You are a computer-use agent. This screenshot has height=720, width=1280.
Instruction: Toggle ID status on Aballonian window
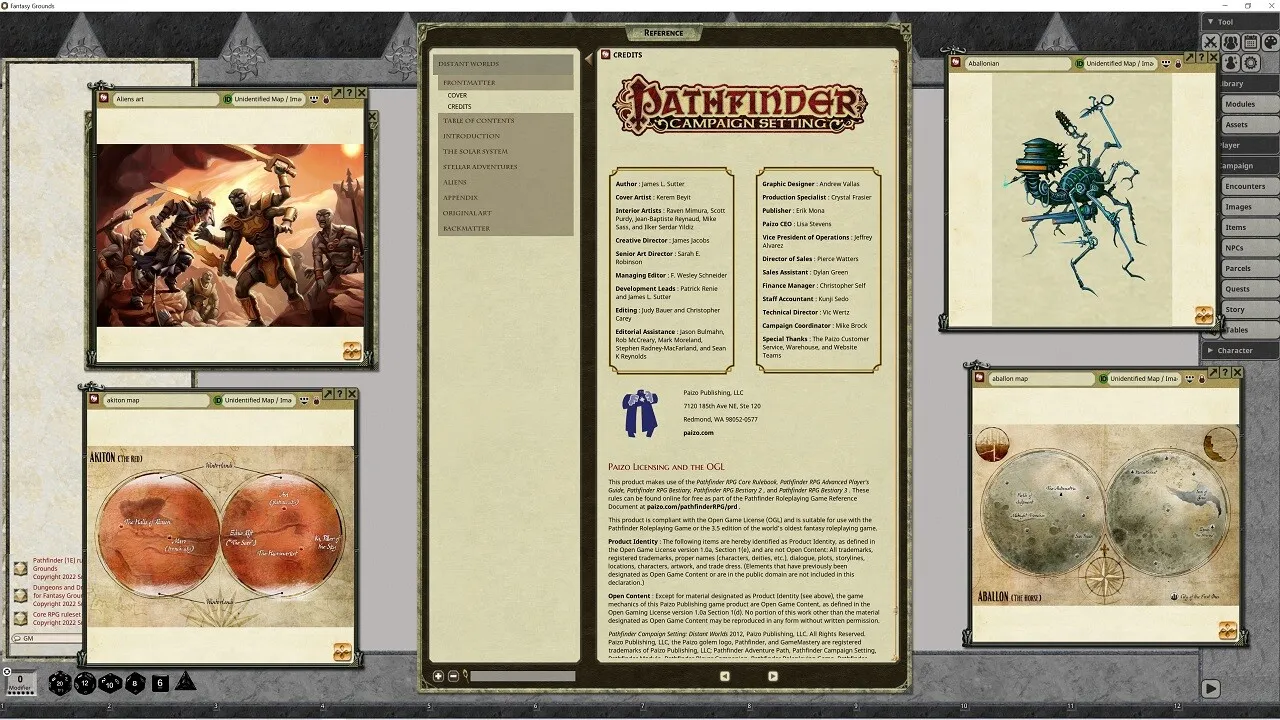[x=1080, y=63]
